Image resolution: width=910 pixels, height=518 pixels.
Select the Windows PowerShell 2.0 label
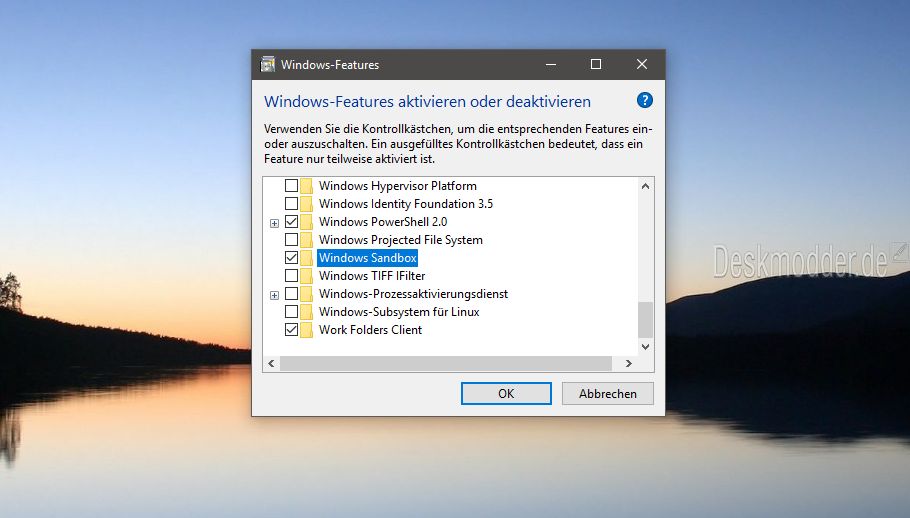tap(383, 222)
